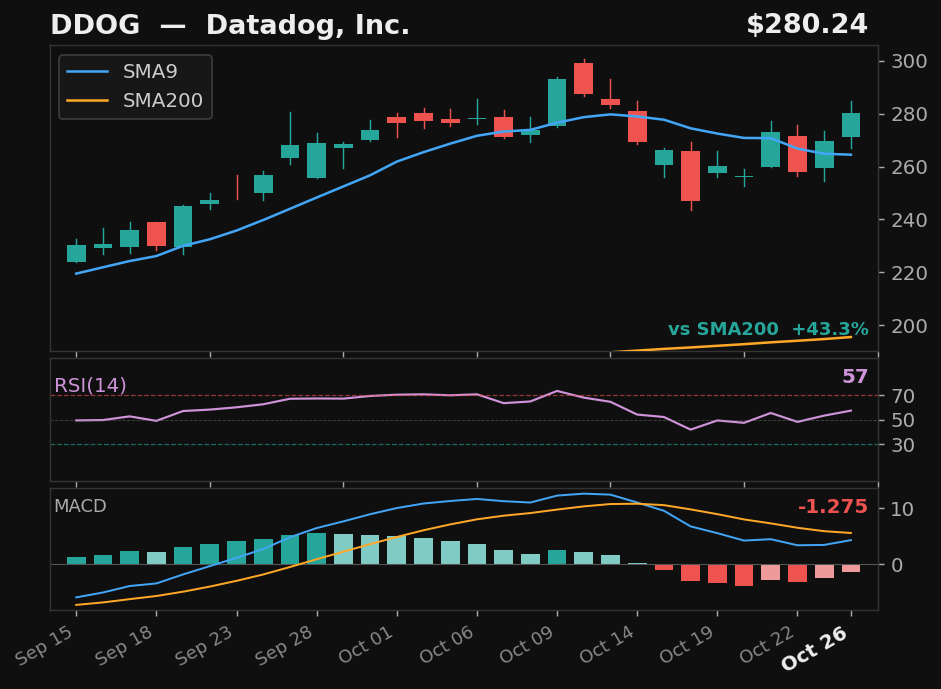Click the MACD 0 axis label
Viewport: 941px width, 689px height.
coord(897,565)
